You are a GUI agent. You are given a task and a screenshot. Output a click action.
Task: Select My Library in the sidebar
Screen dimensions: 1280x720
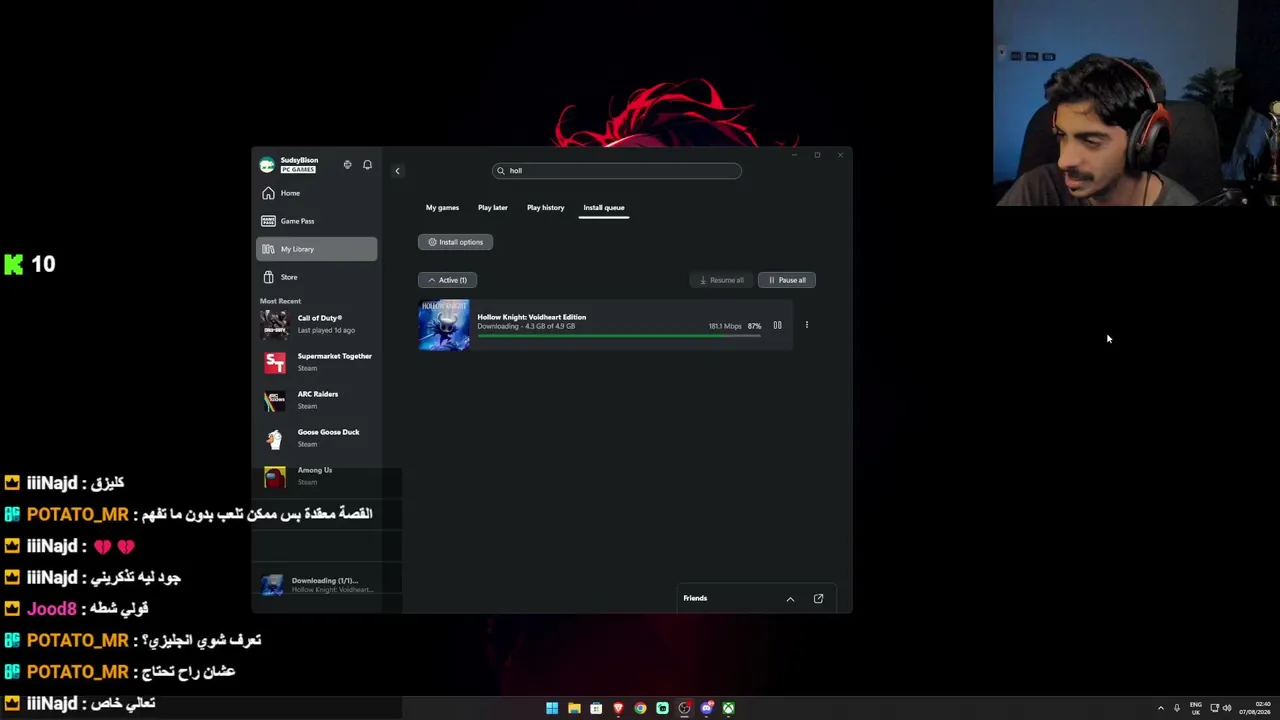317,249
